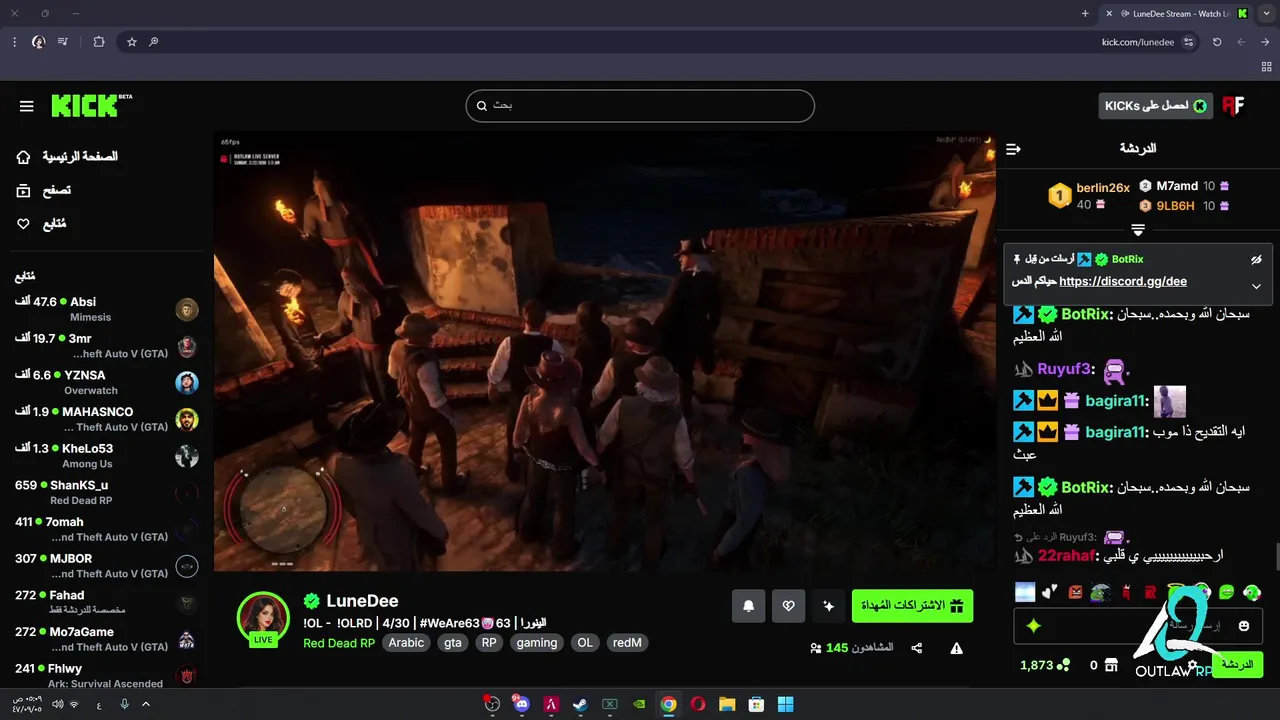Select the redM tag
This screenshot has width=1280, height=720.
click(x=627, y=643)
